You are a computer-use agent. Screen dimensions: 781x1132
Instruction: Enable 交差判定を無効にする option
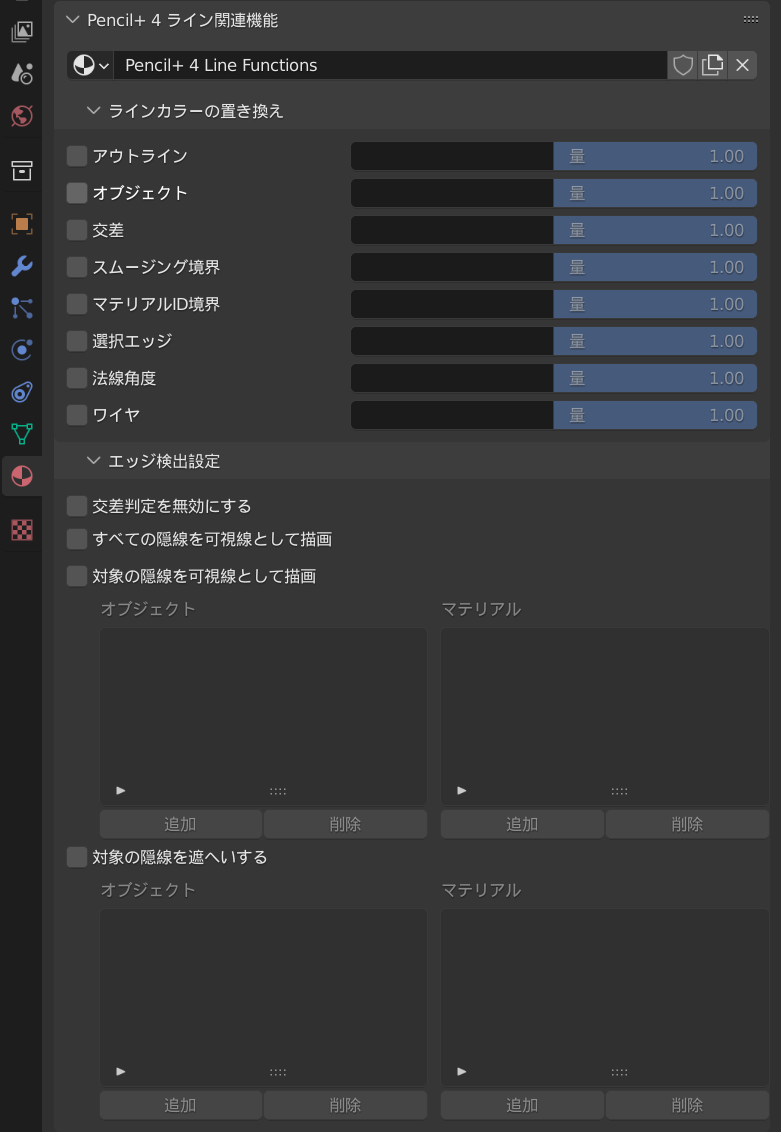[x=77, y=506]
